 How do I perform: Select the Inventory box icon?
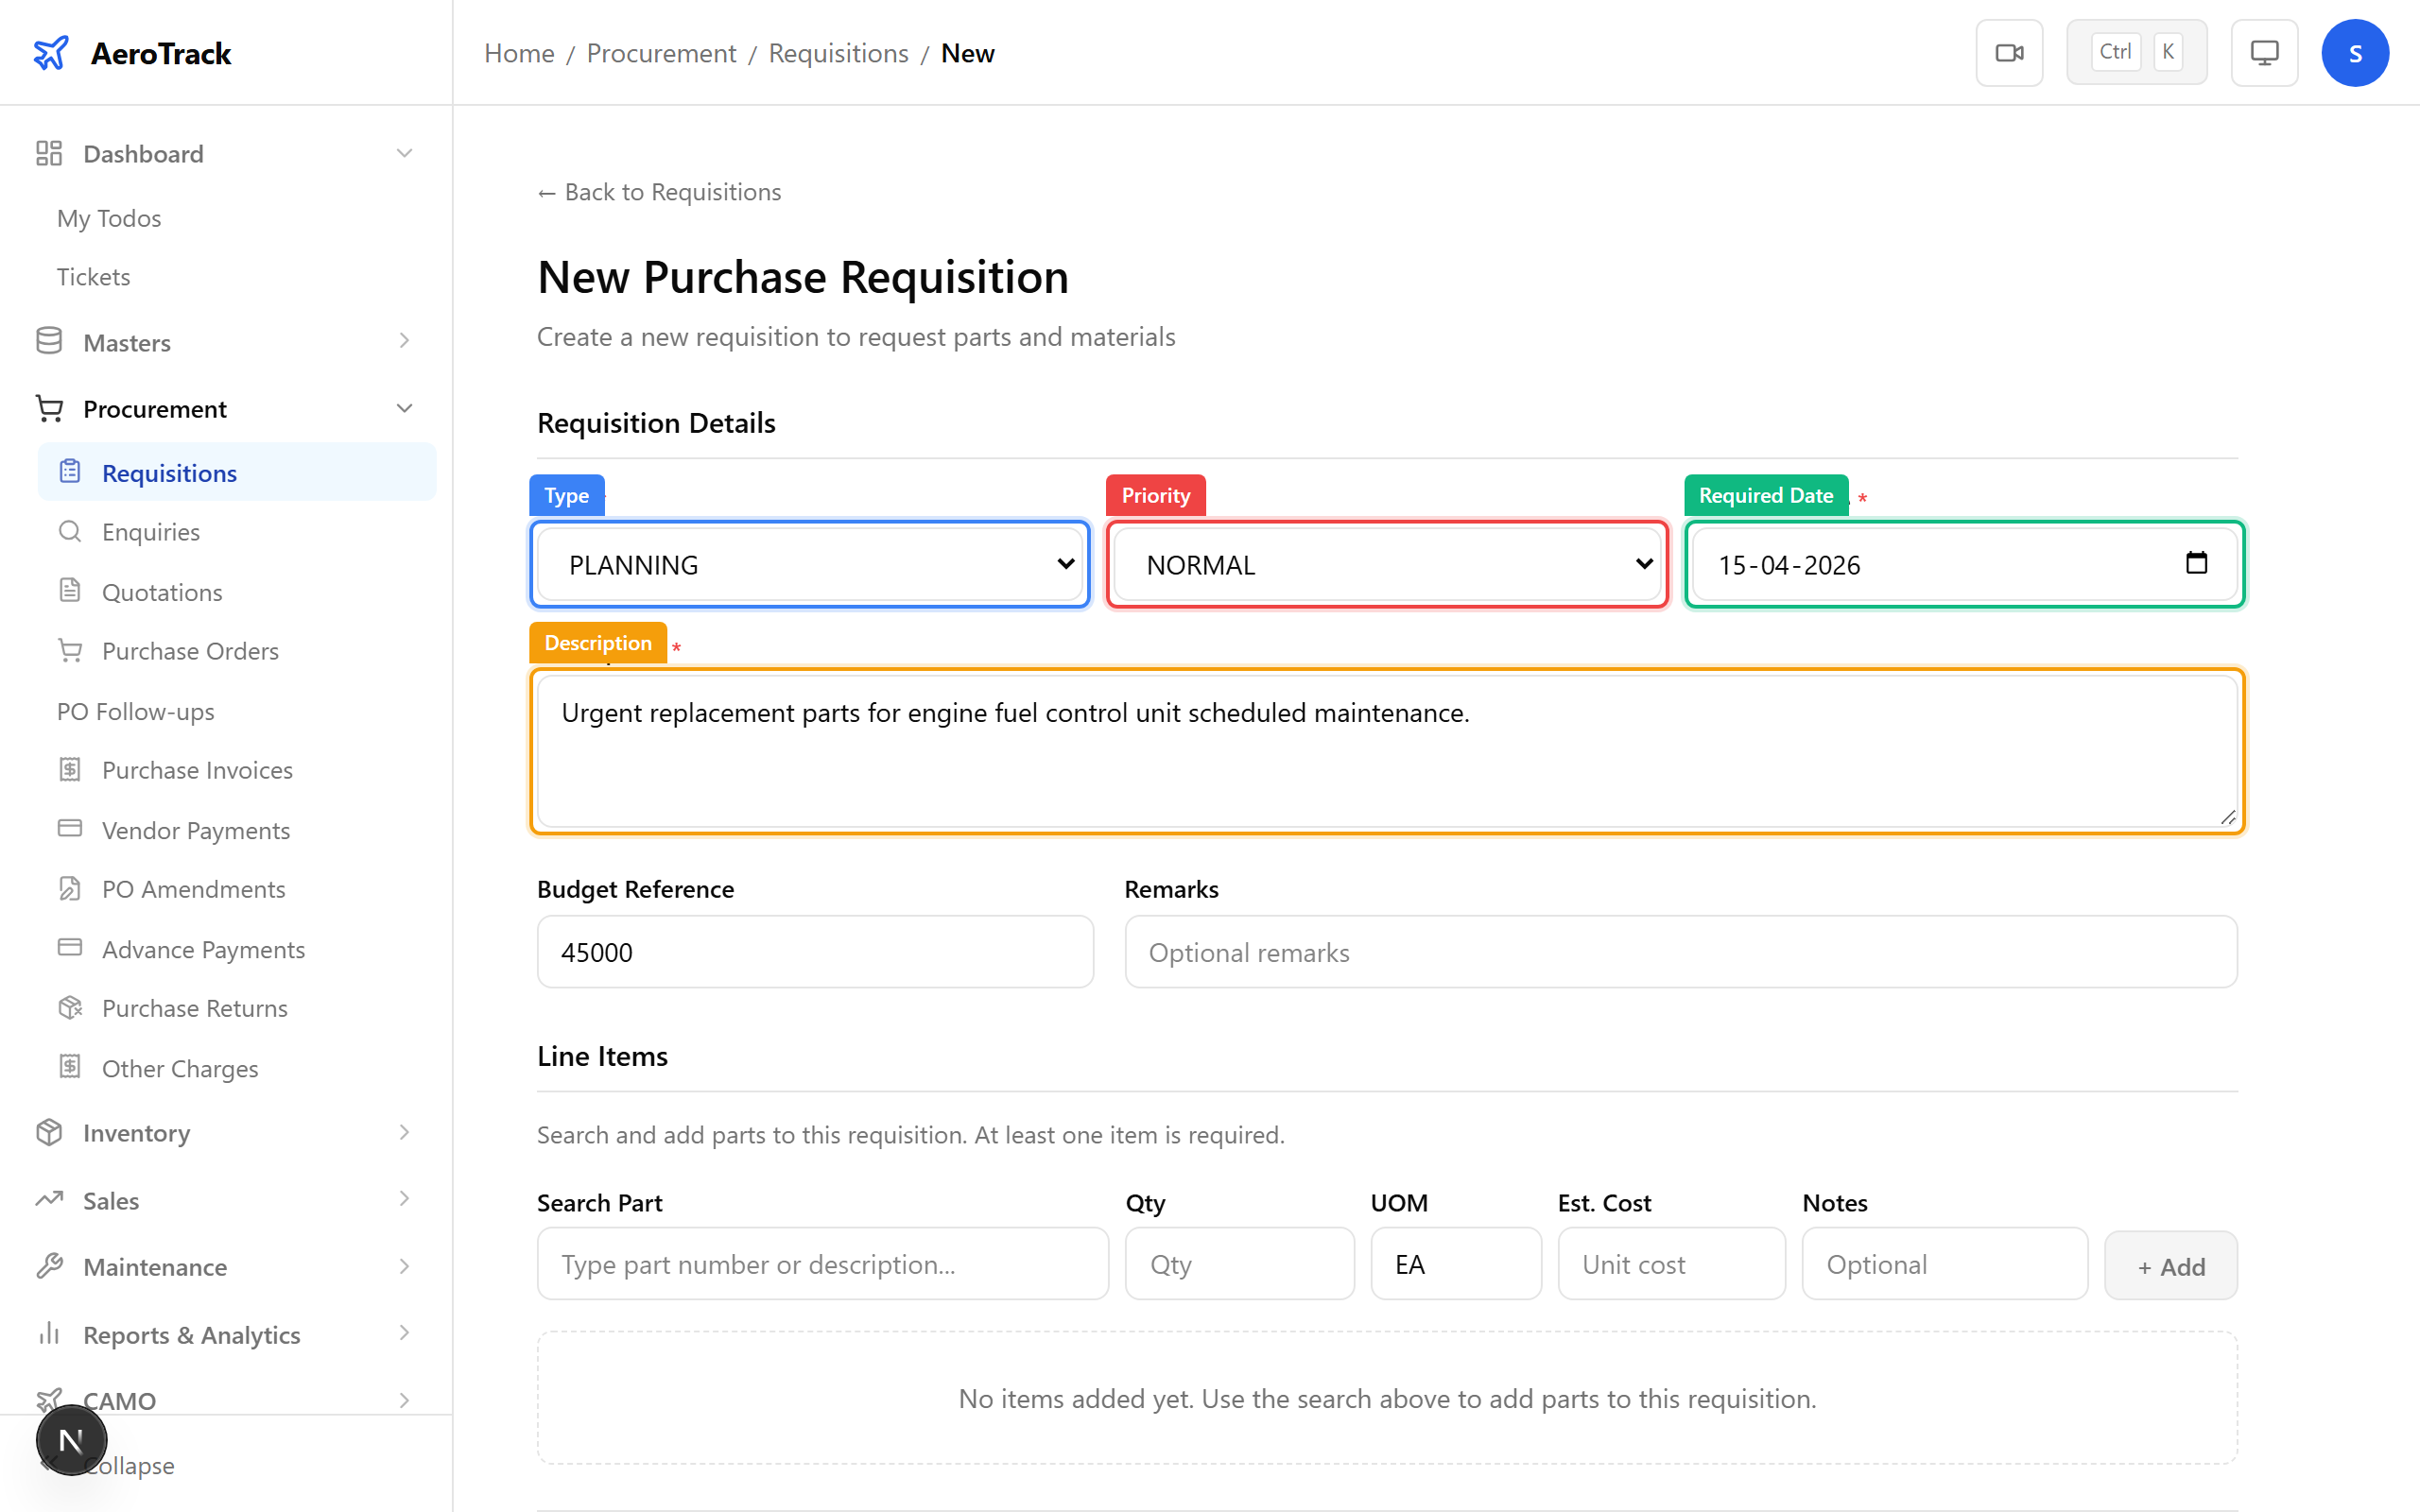[x=50, y=1132]
